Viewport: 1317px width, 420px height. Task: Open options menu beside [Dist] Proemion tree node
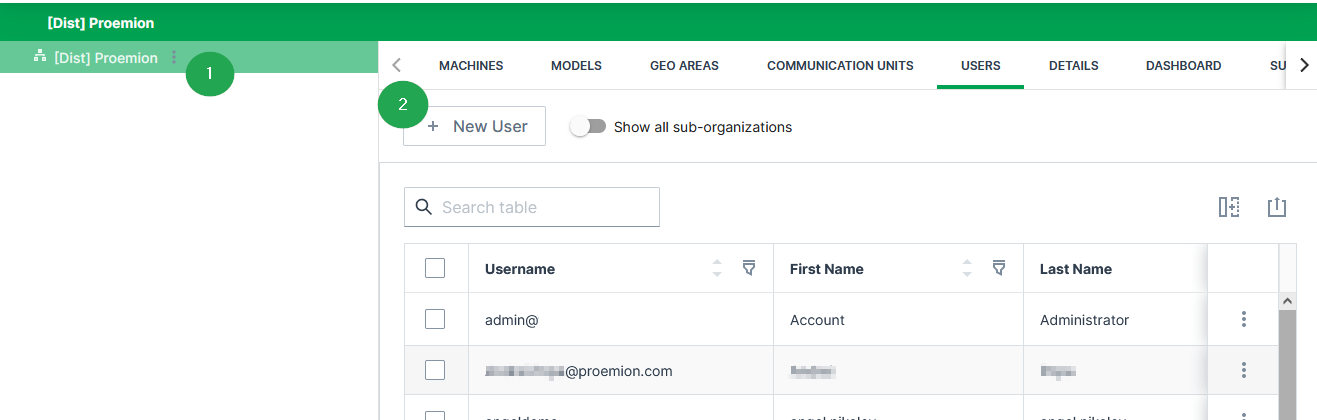[x=174, y=58]
